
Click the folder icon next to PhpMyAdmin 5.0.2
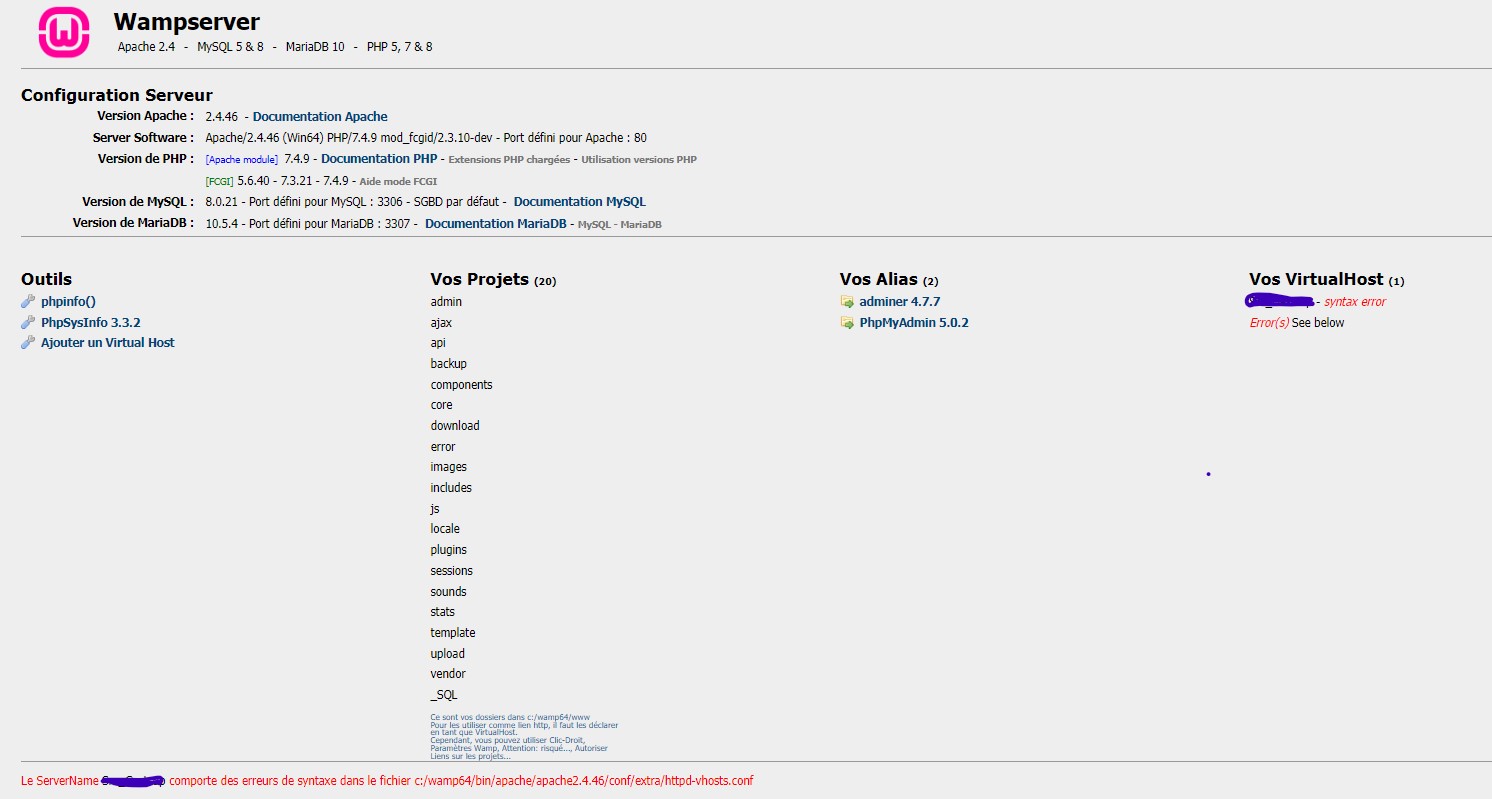tap(847, 323)
